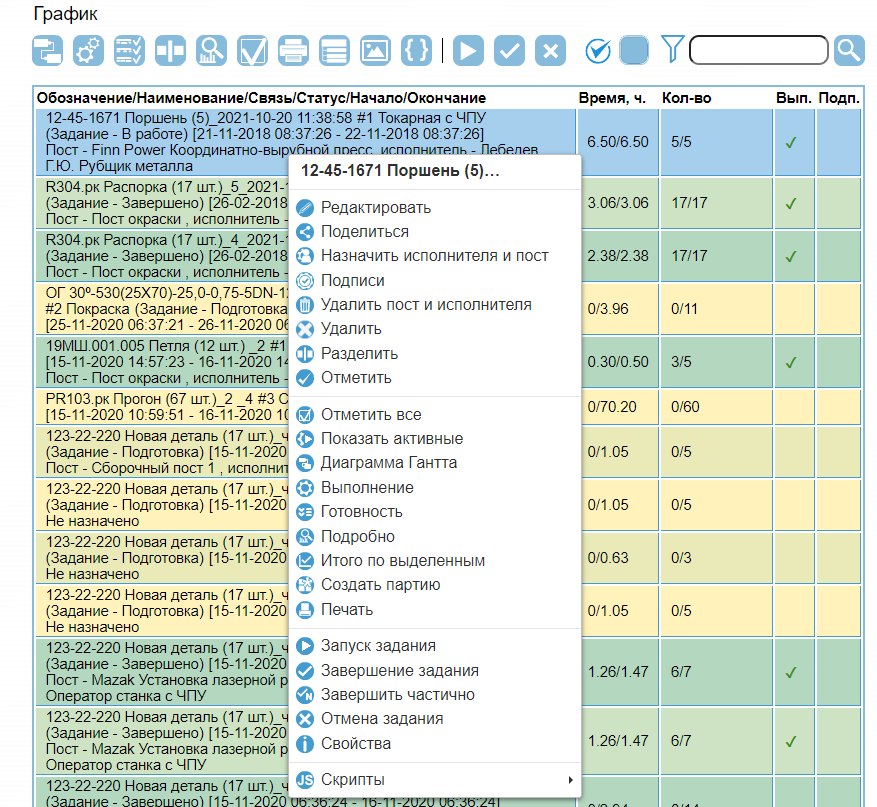Click the X cancel icon in toolbar
Screen dimensions: 877x807
tap(549, 50)
